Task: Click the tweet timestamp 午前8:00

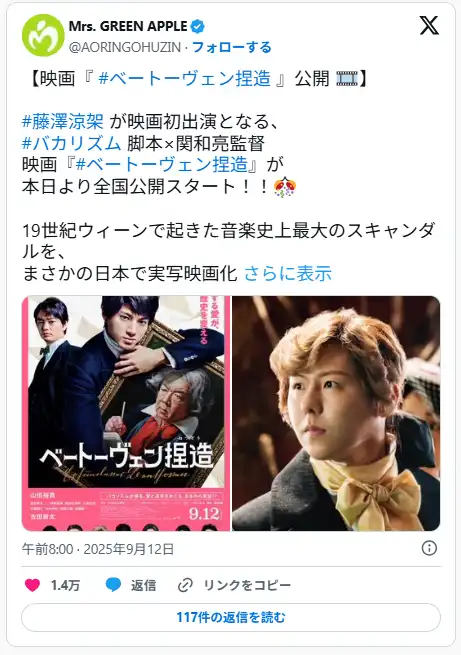Action: tap(48, 549)
